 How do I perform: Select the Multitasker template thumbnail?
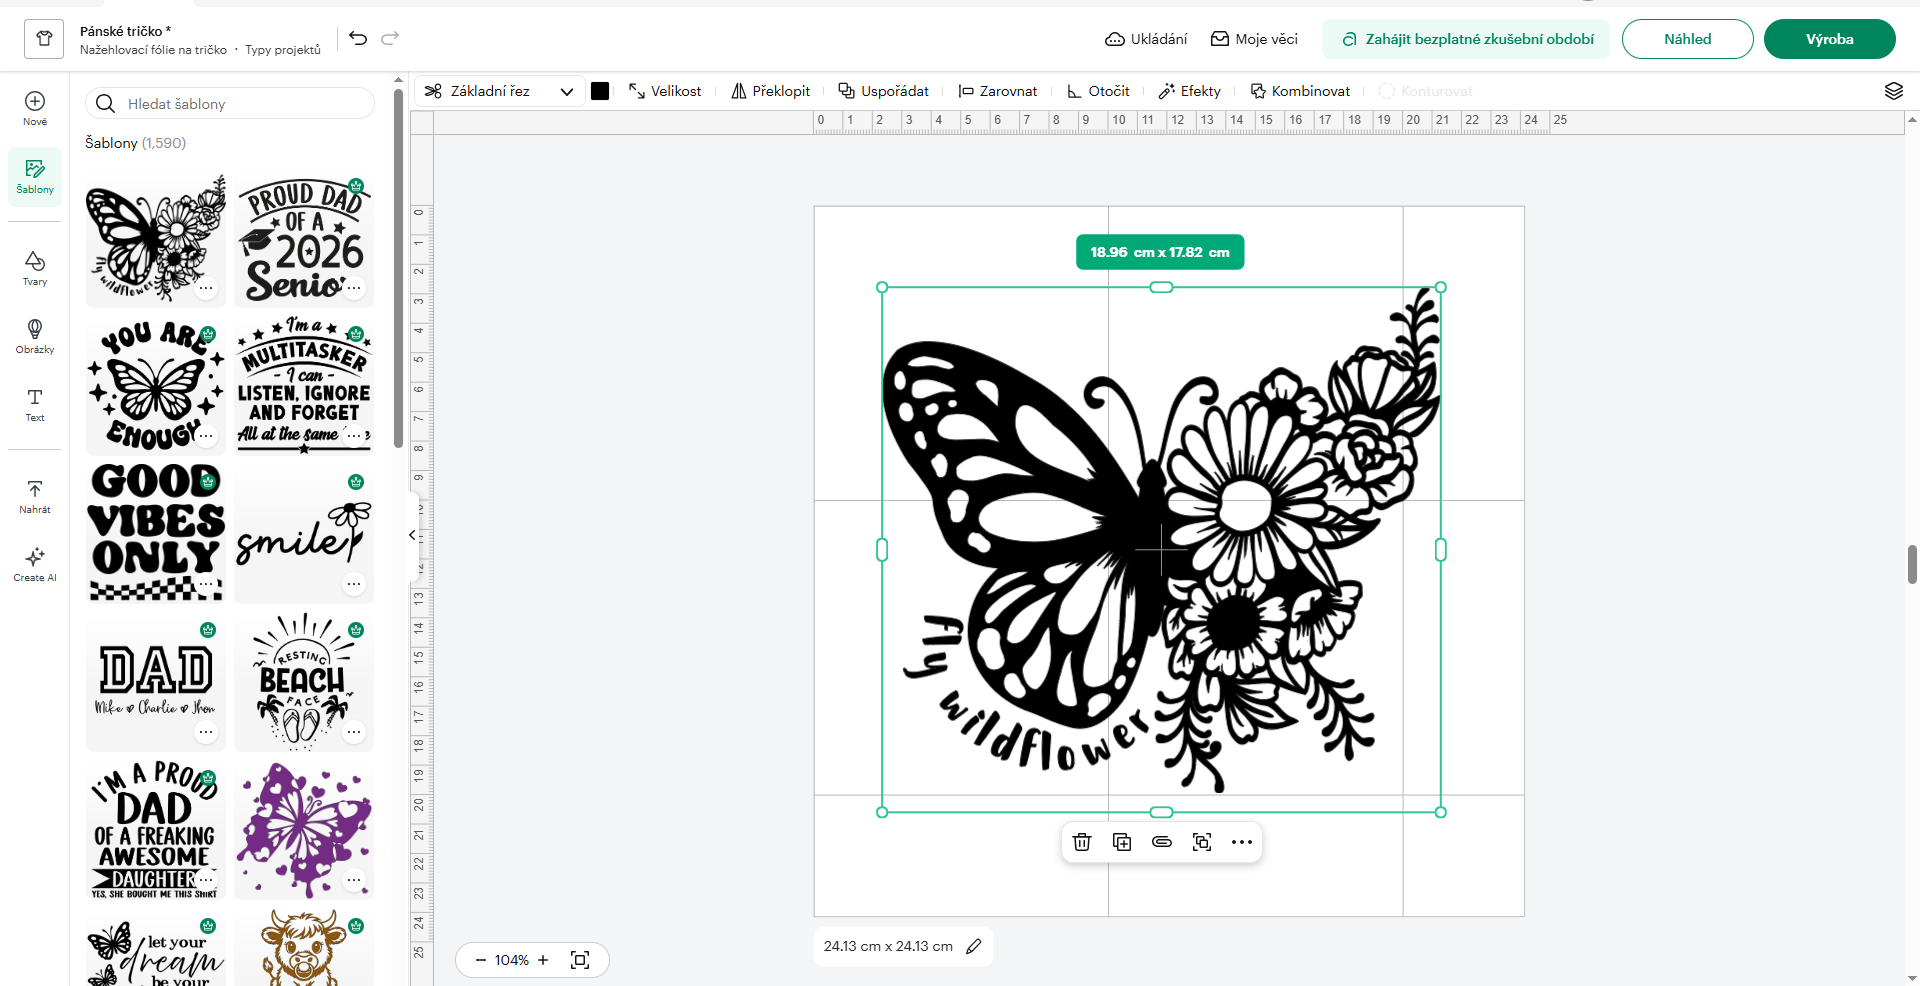click(x=304, y=386)
